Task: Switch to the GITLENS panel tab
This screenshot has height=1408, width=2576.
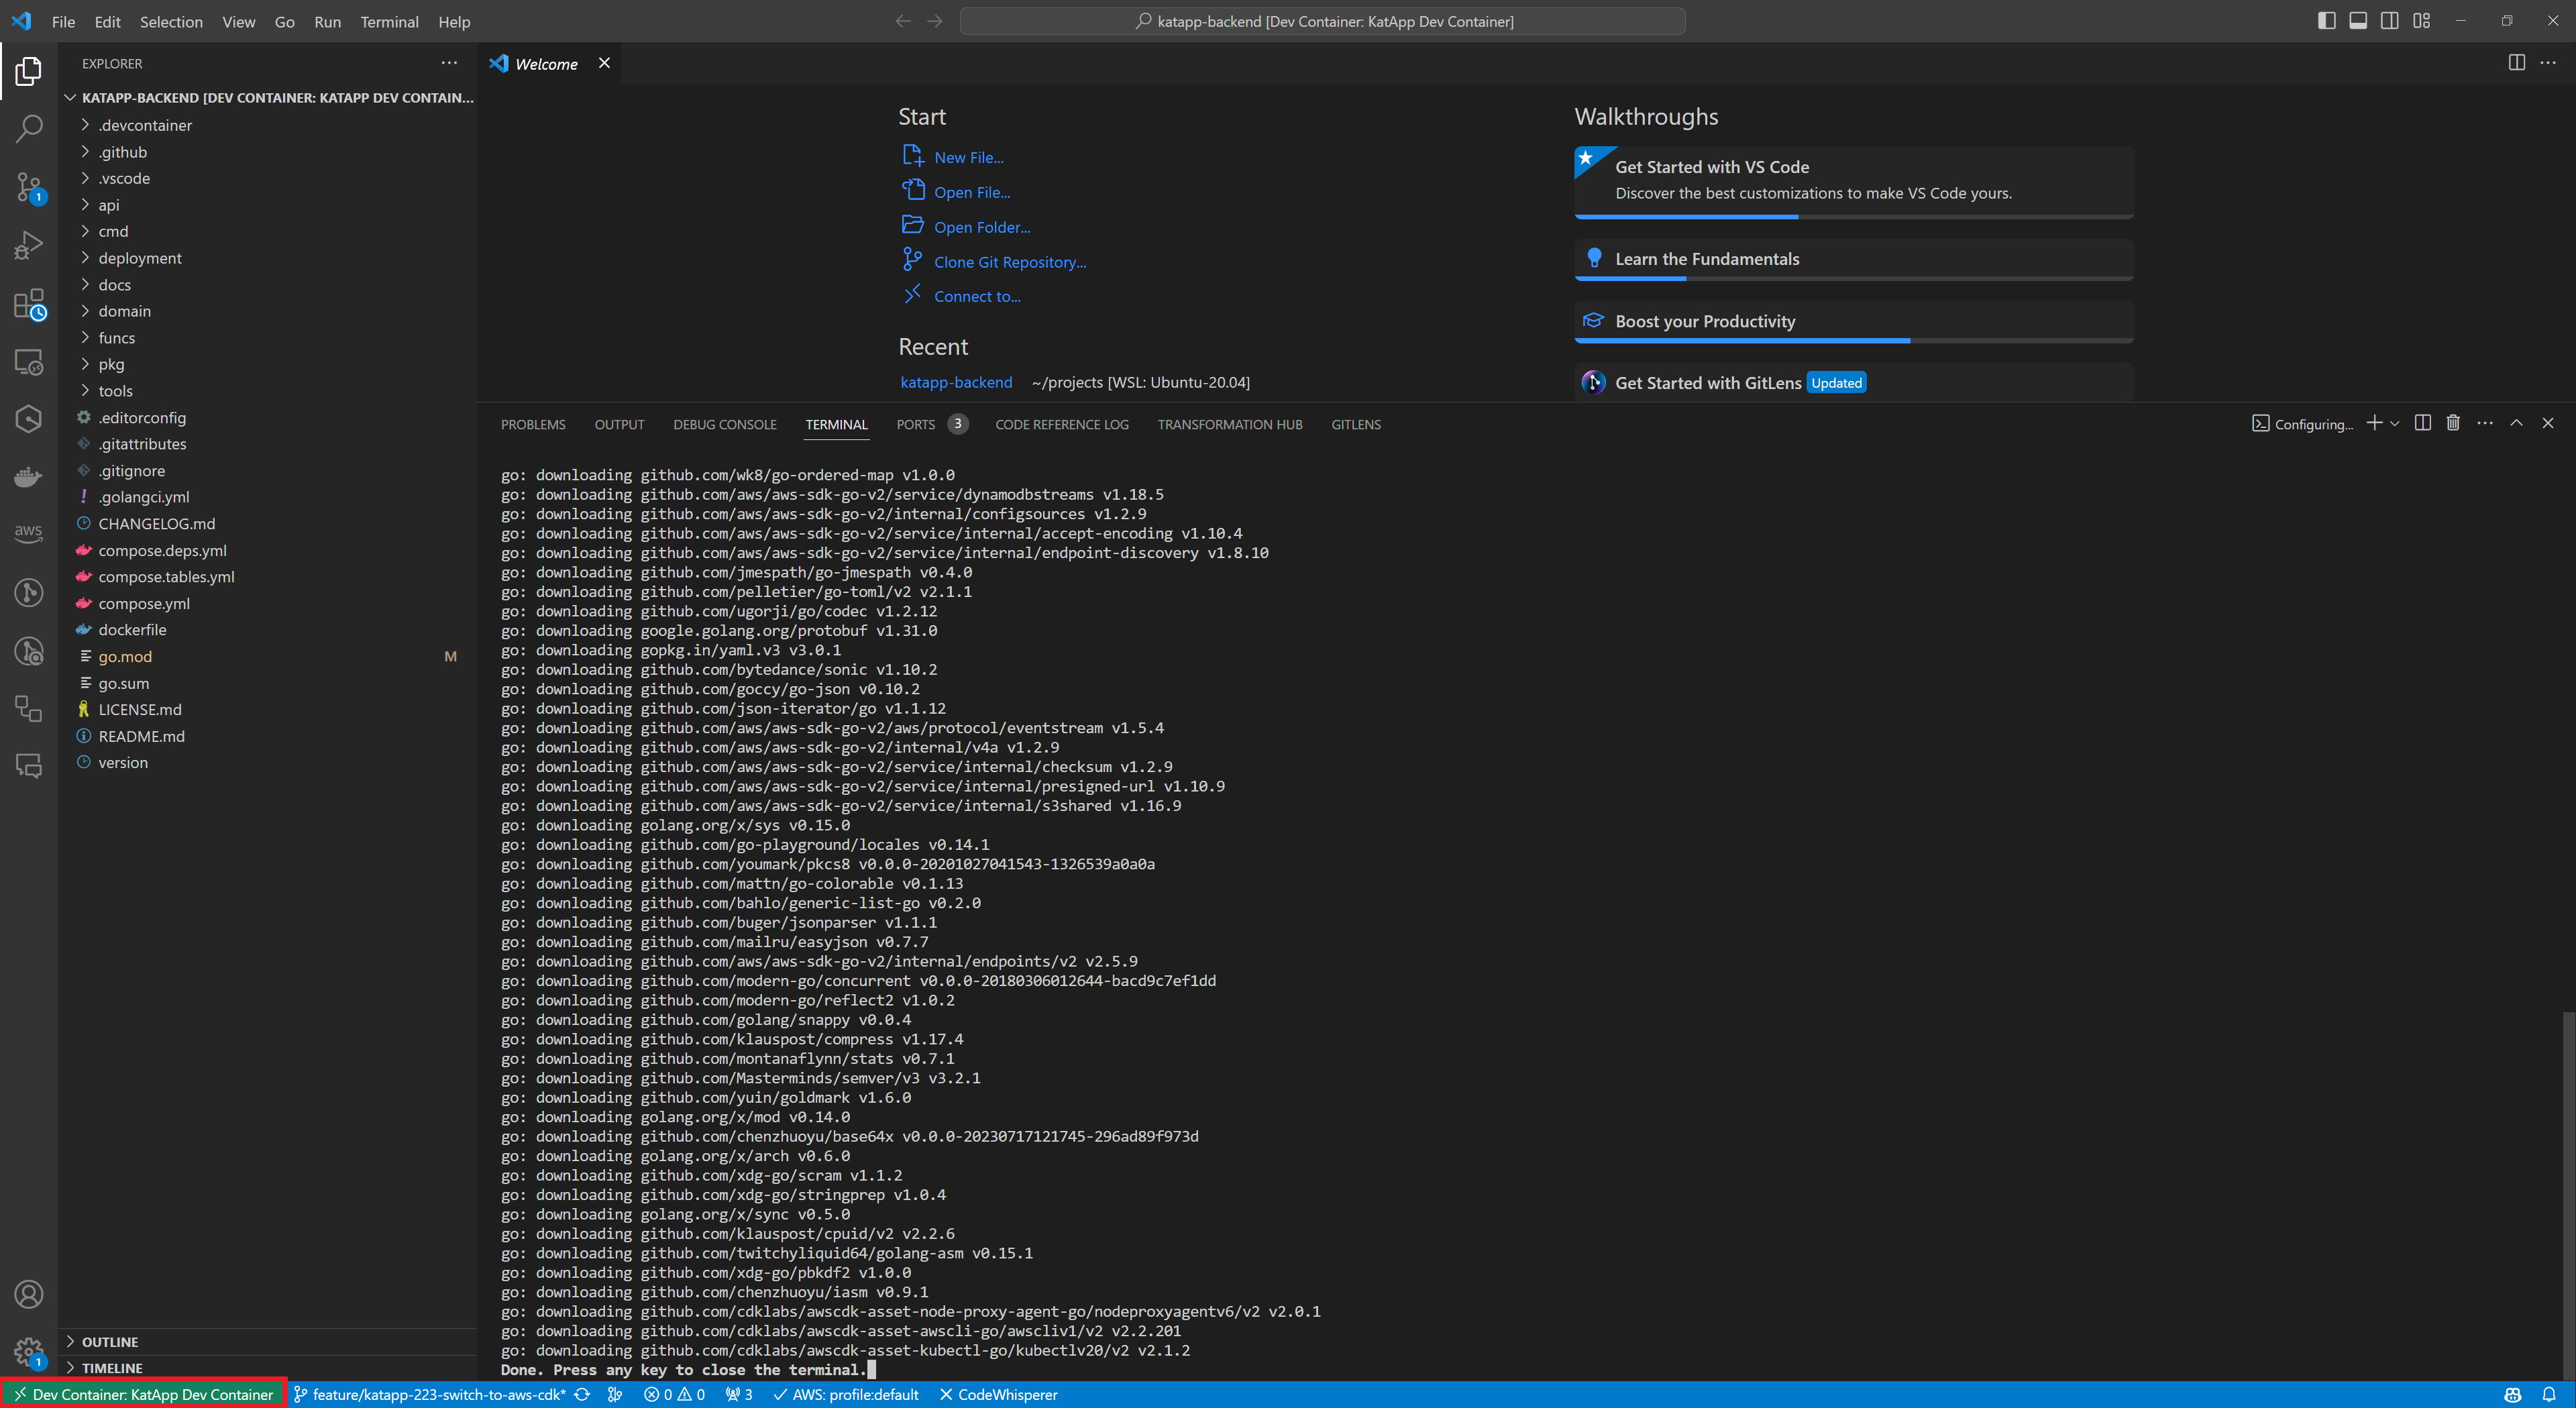Action: coord(1355,424)
